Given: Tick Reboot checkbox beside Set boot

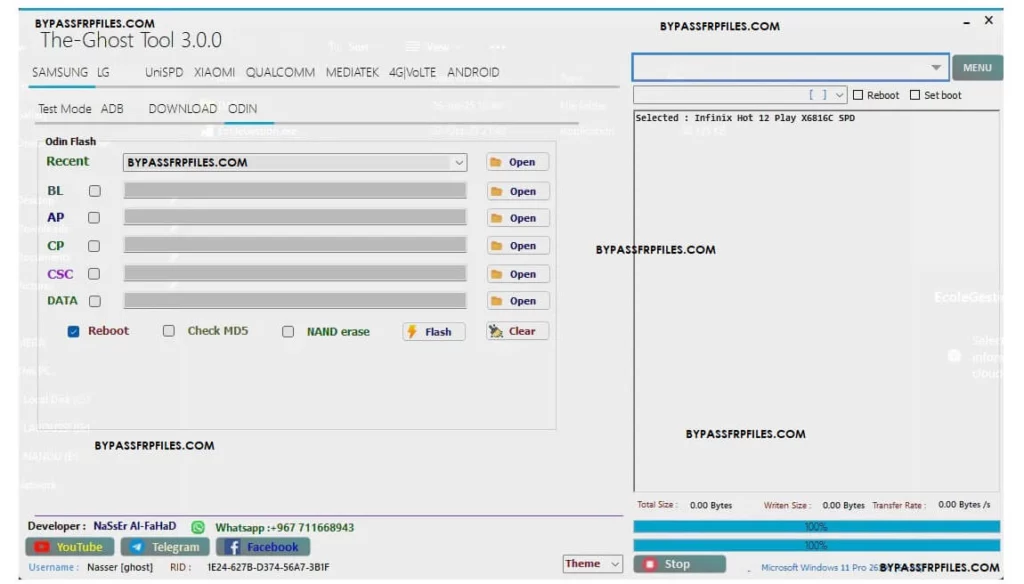Looking at the screenshot, I should pyautogui.click(x=858, y=95).
